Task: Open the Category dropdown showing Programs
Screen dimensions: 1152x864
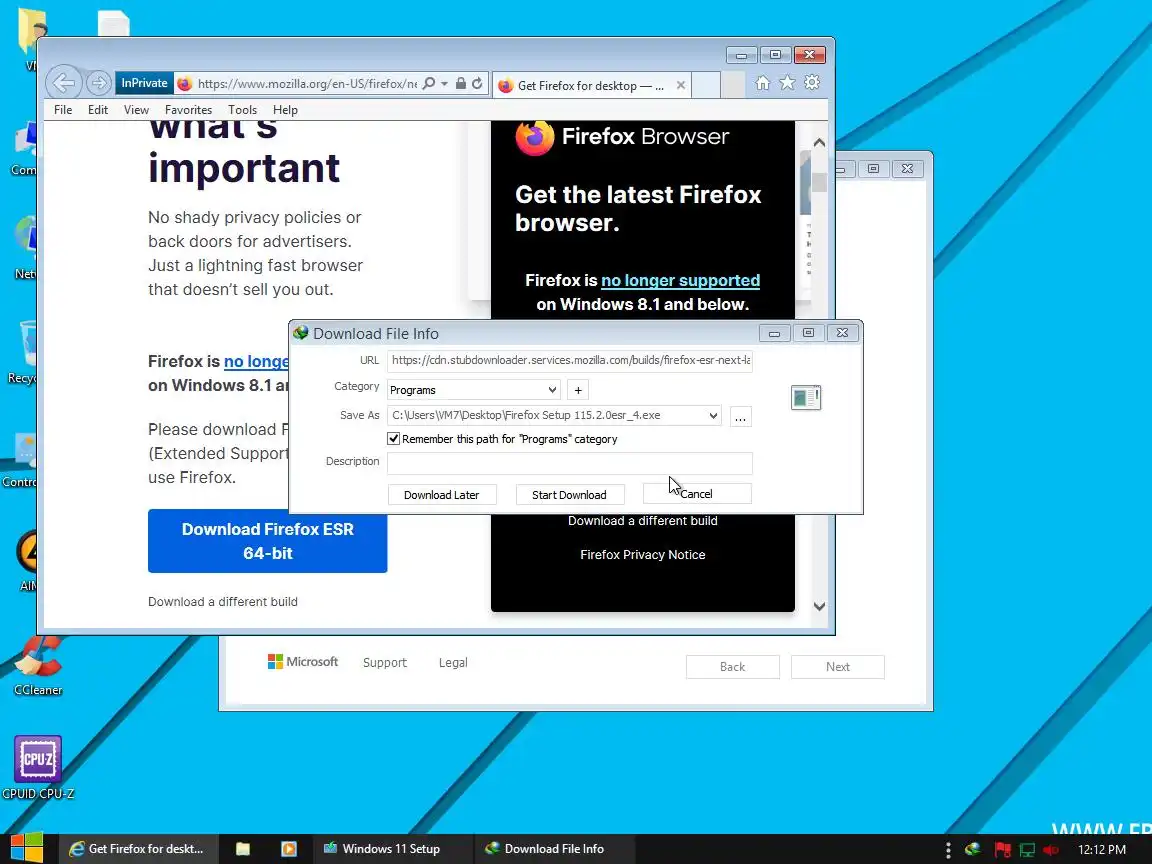Action: point(474,390)
